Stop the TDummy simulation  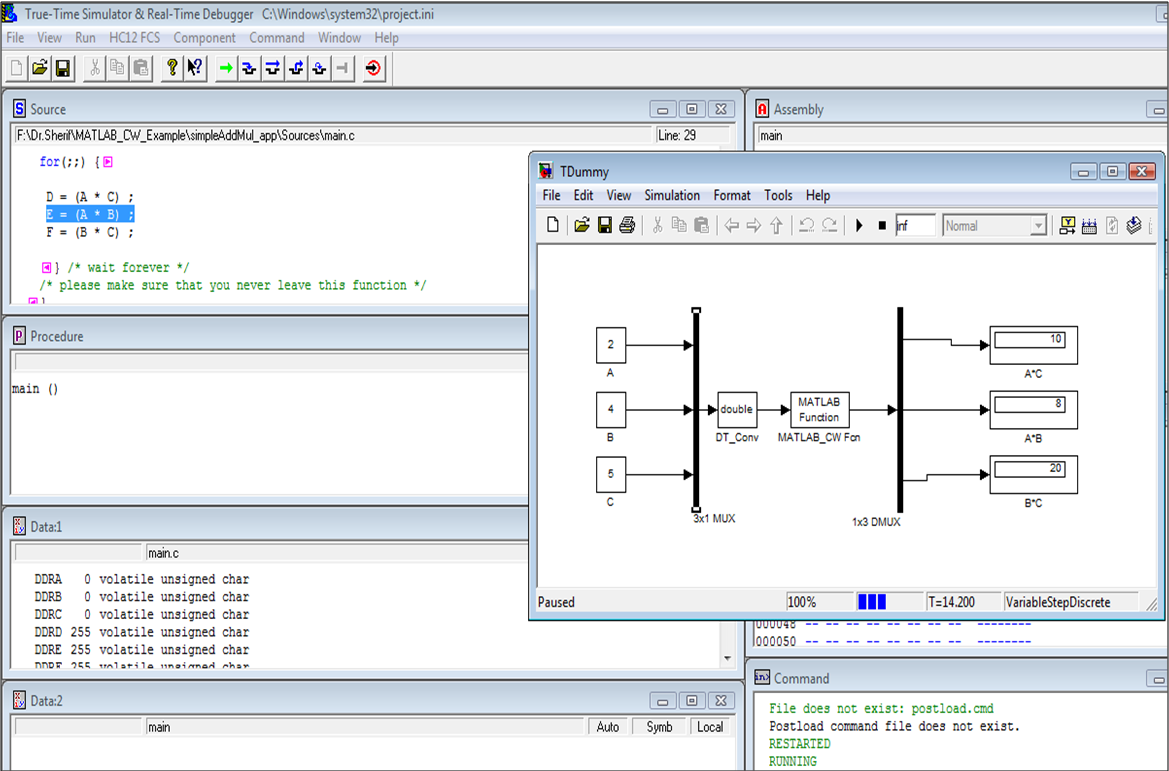pyautogui.click(x=882, y=225)
